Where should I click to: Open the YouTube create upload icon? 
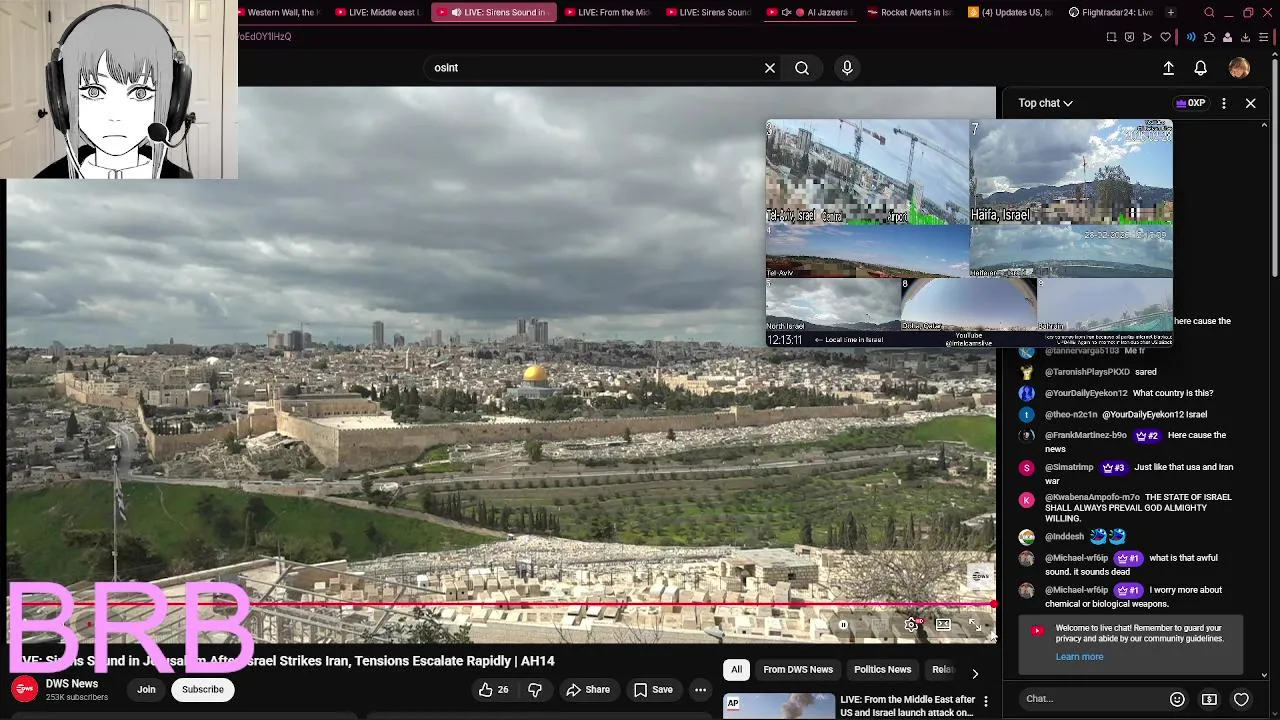tap(1168, 68)
